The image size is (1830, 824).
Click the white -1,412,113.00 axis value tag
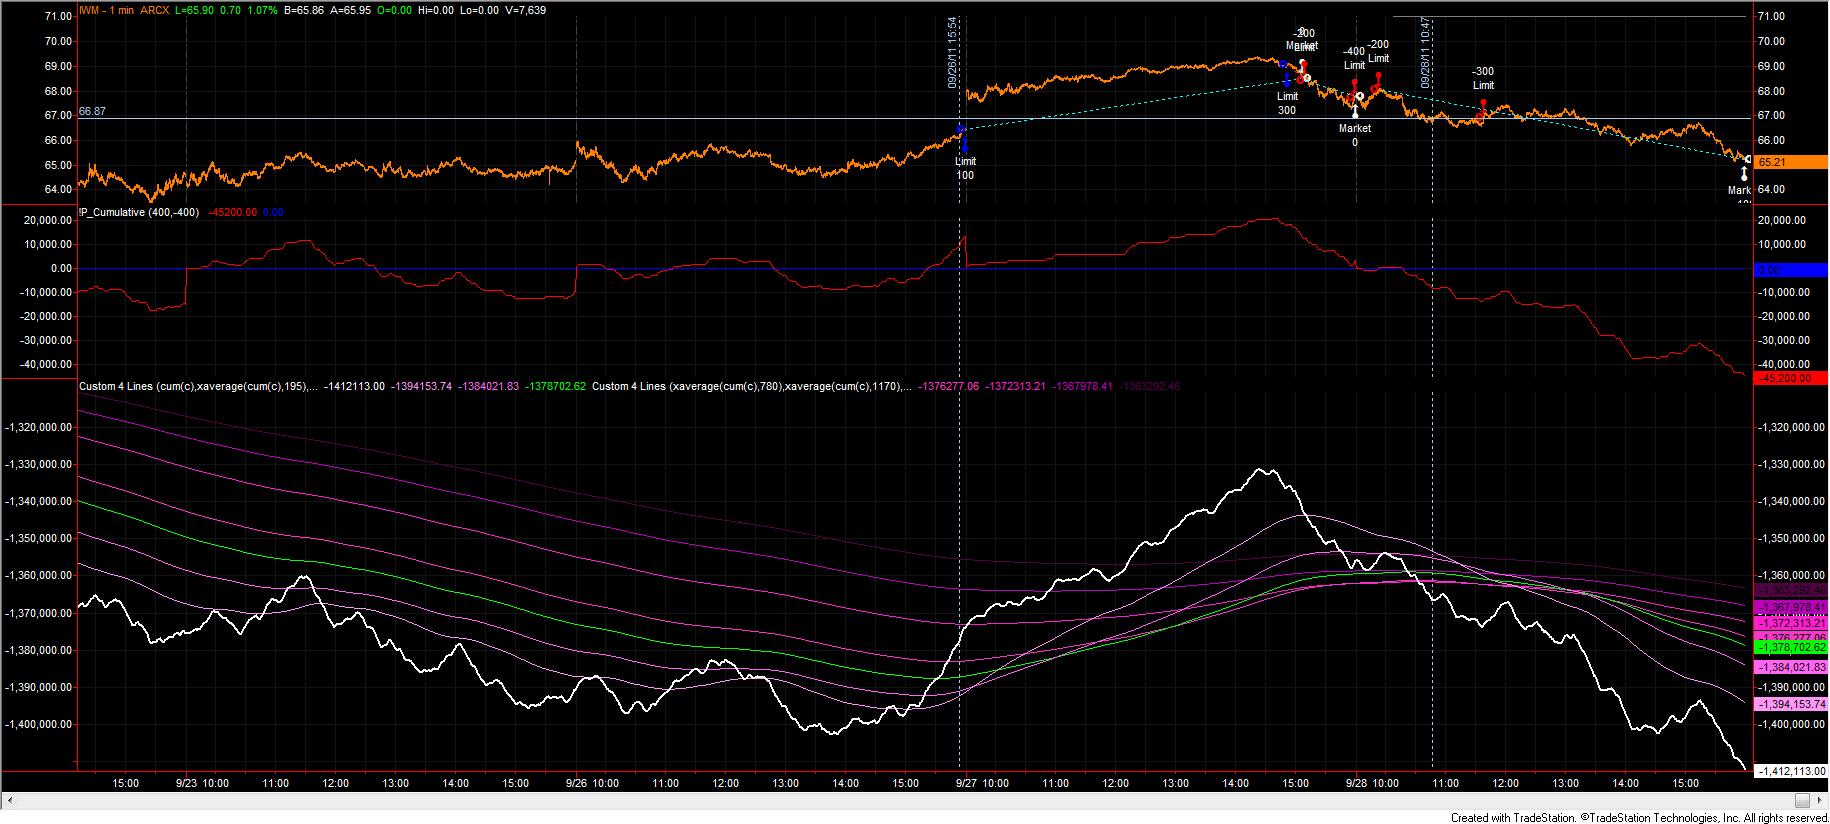point(1791,771)
